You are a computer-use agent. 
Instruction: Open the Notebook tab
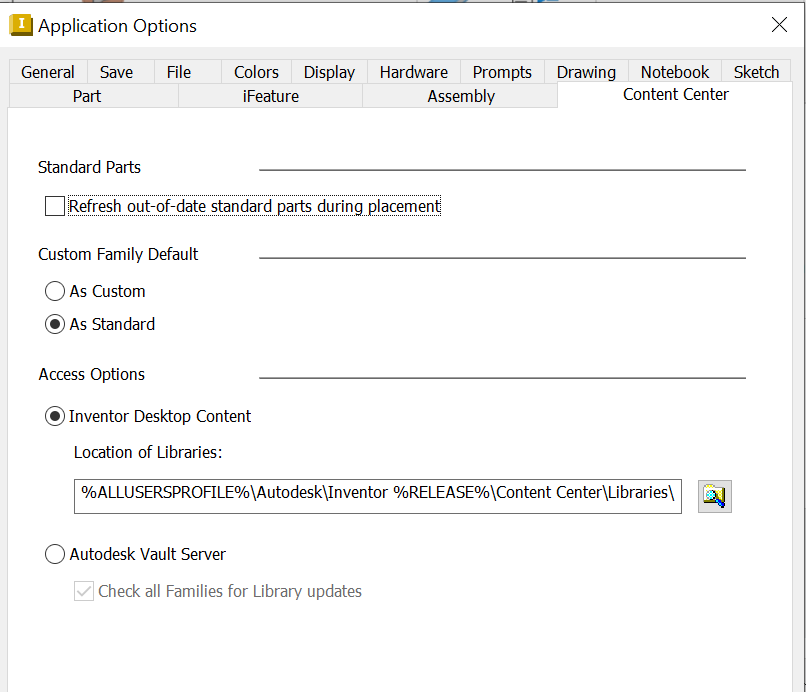tap(674, 72)
